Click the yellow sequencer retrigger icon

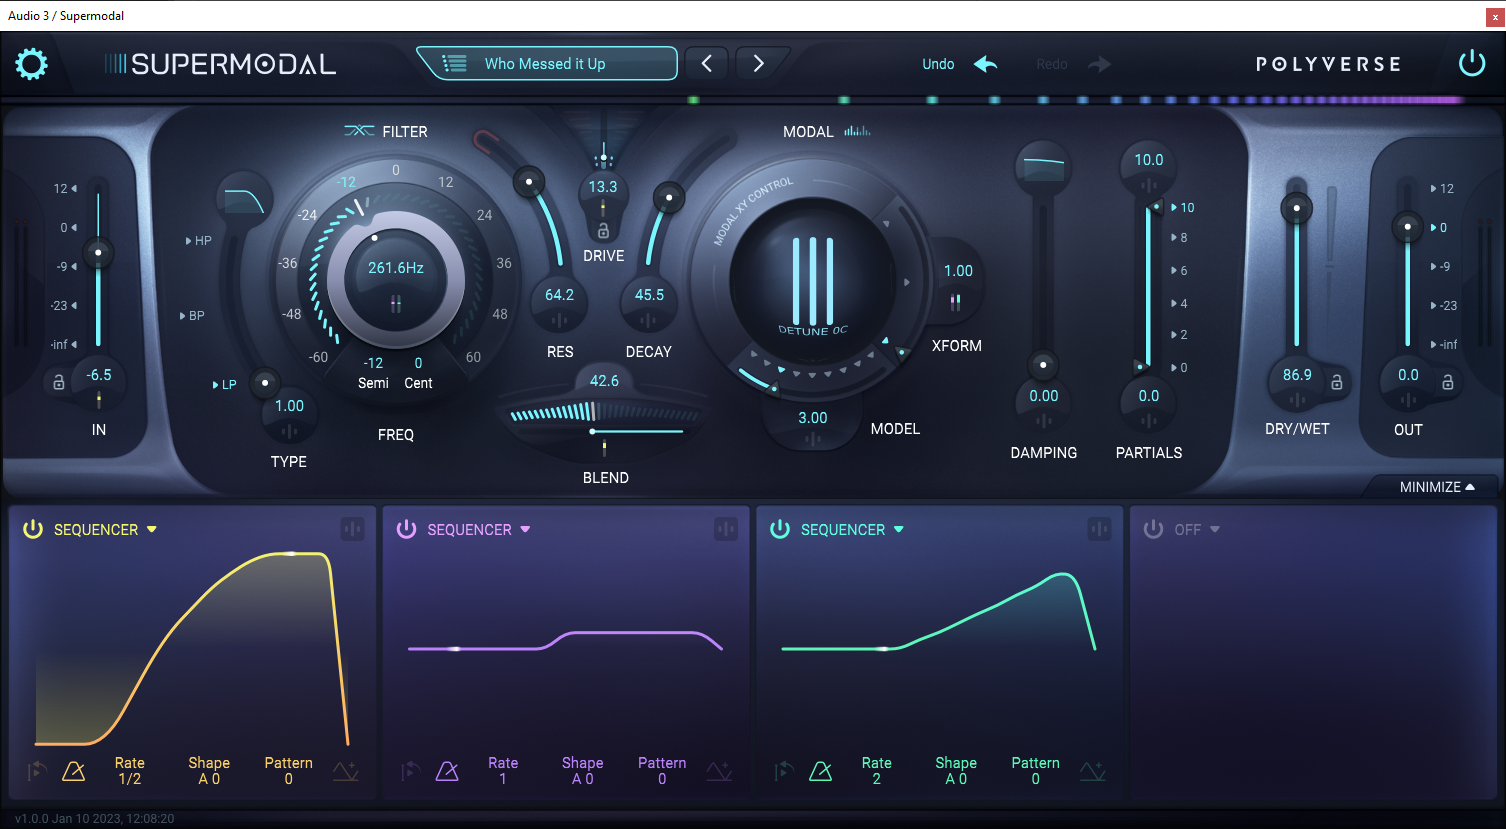37,771
